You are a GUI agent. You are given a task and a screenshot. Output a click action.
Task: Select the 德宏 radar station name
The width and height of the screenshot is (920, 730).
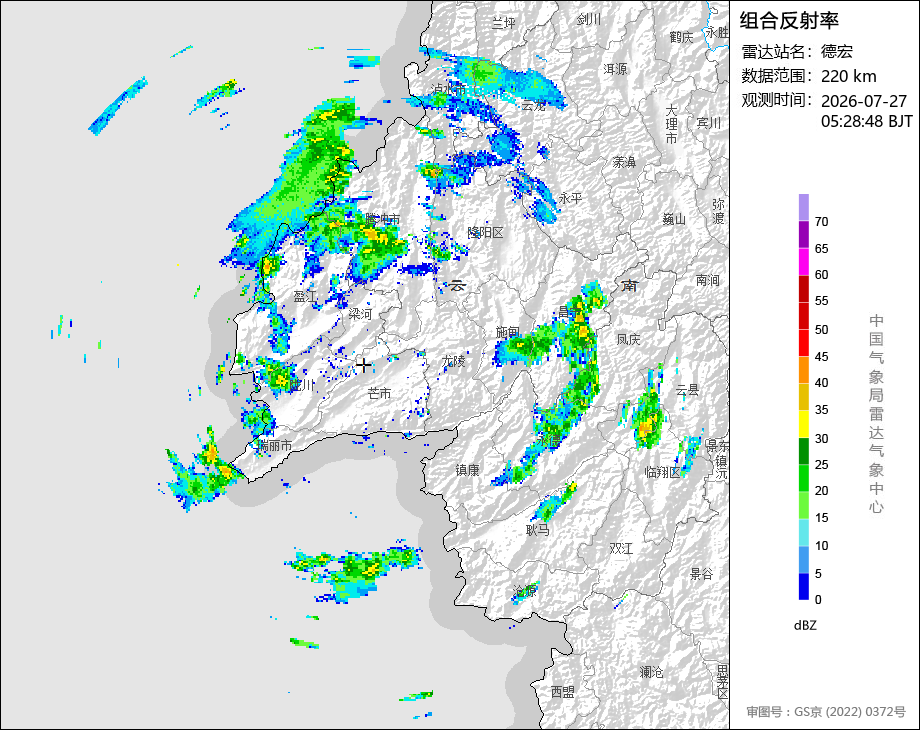click(x=837, y=52)
